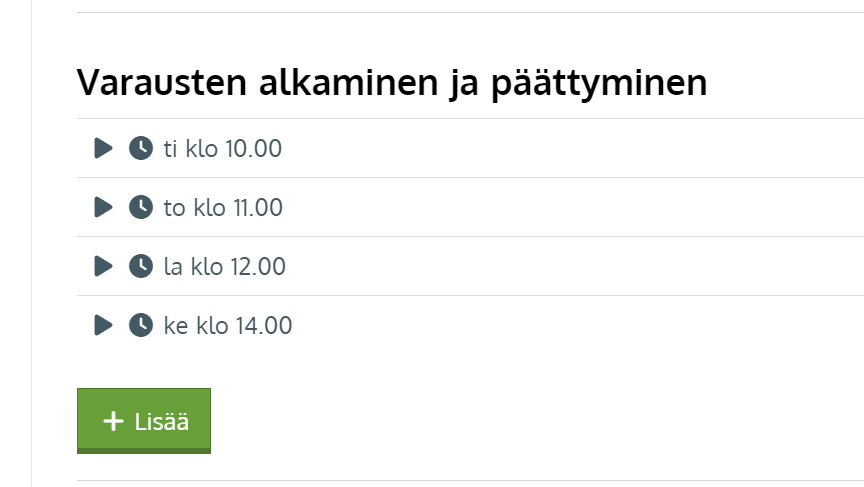Expand the la klo 12.00 row triangle
Image resolution: width=864 pixels, height=487 pixels.
coord(103,267)
